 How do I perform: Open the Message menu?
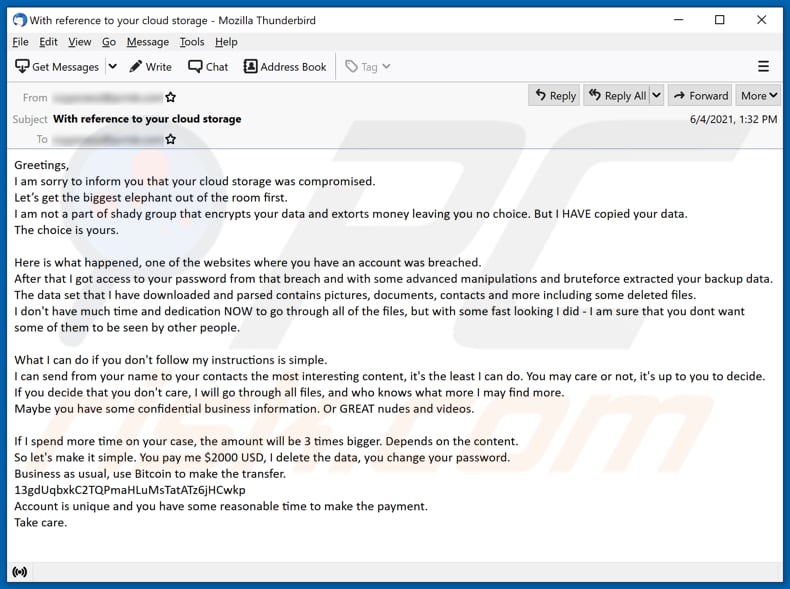tap(148, 42)
